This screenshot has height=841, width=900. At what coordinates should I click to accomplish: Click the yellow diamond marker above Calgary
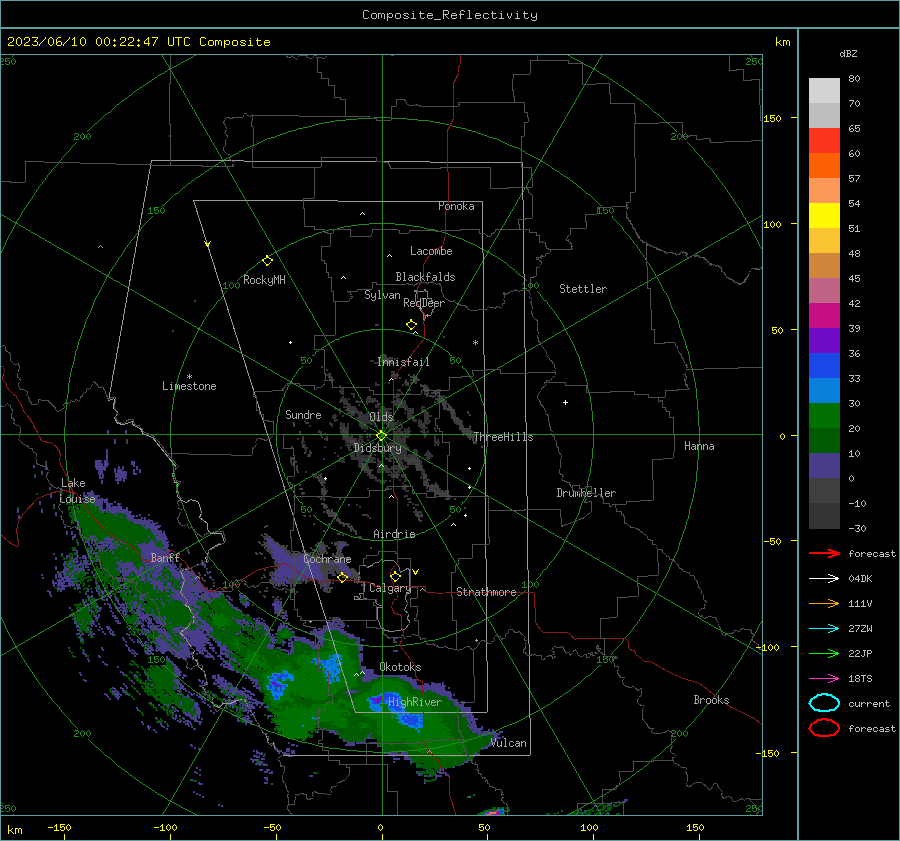(x=395, y=576)
